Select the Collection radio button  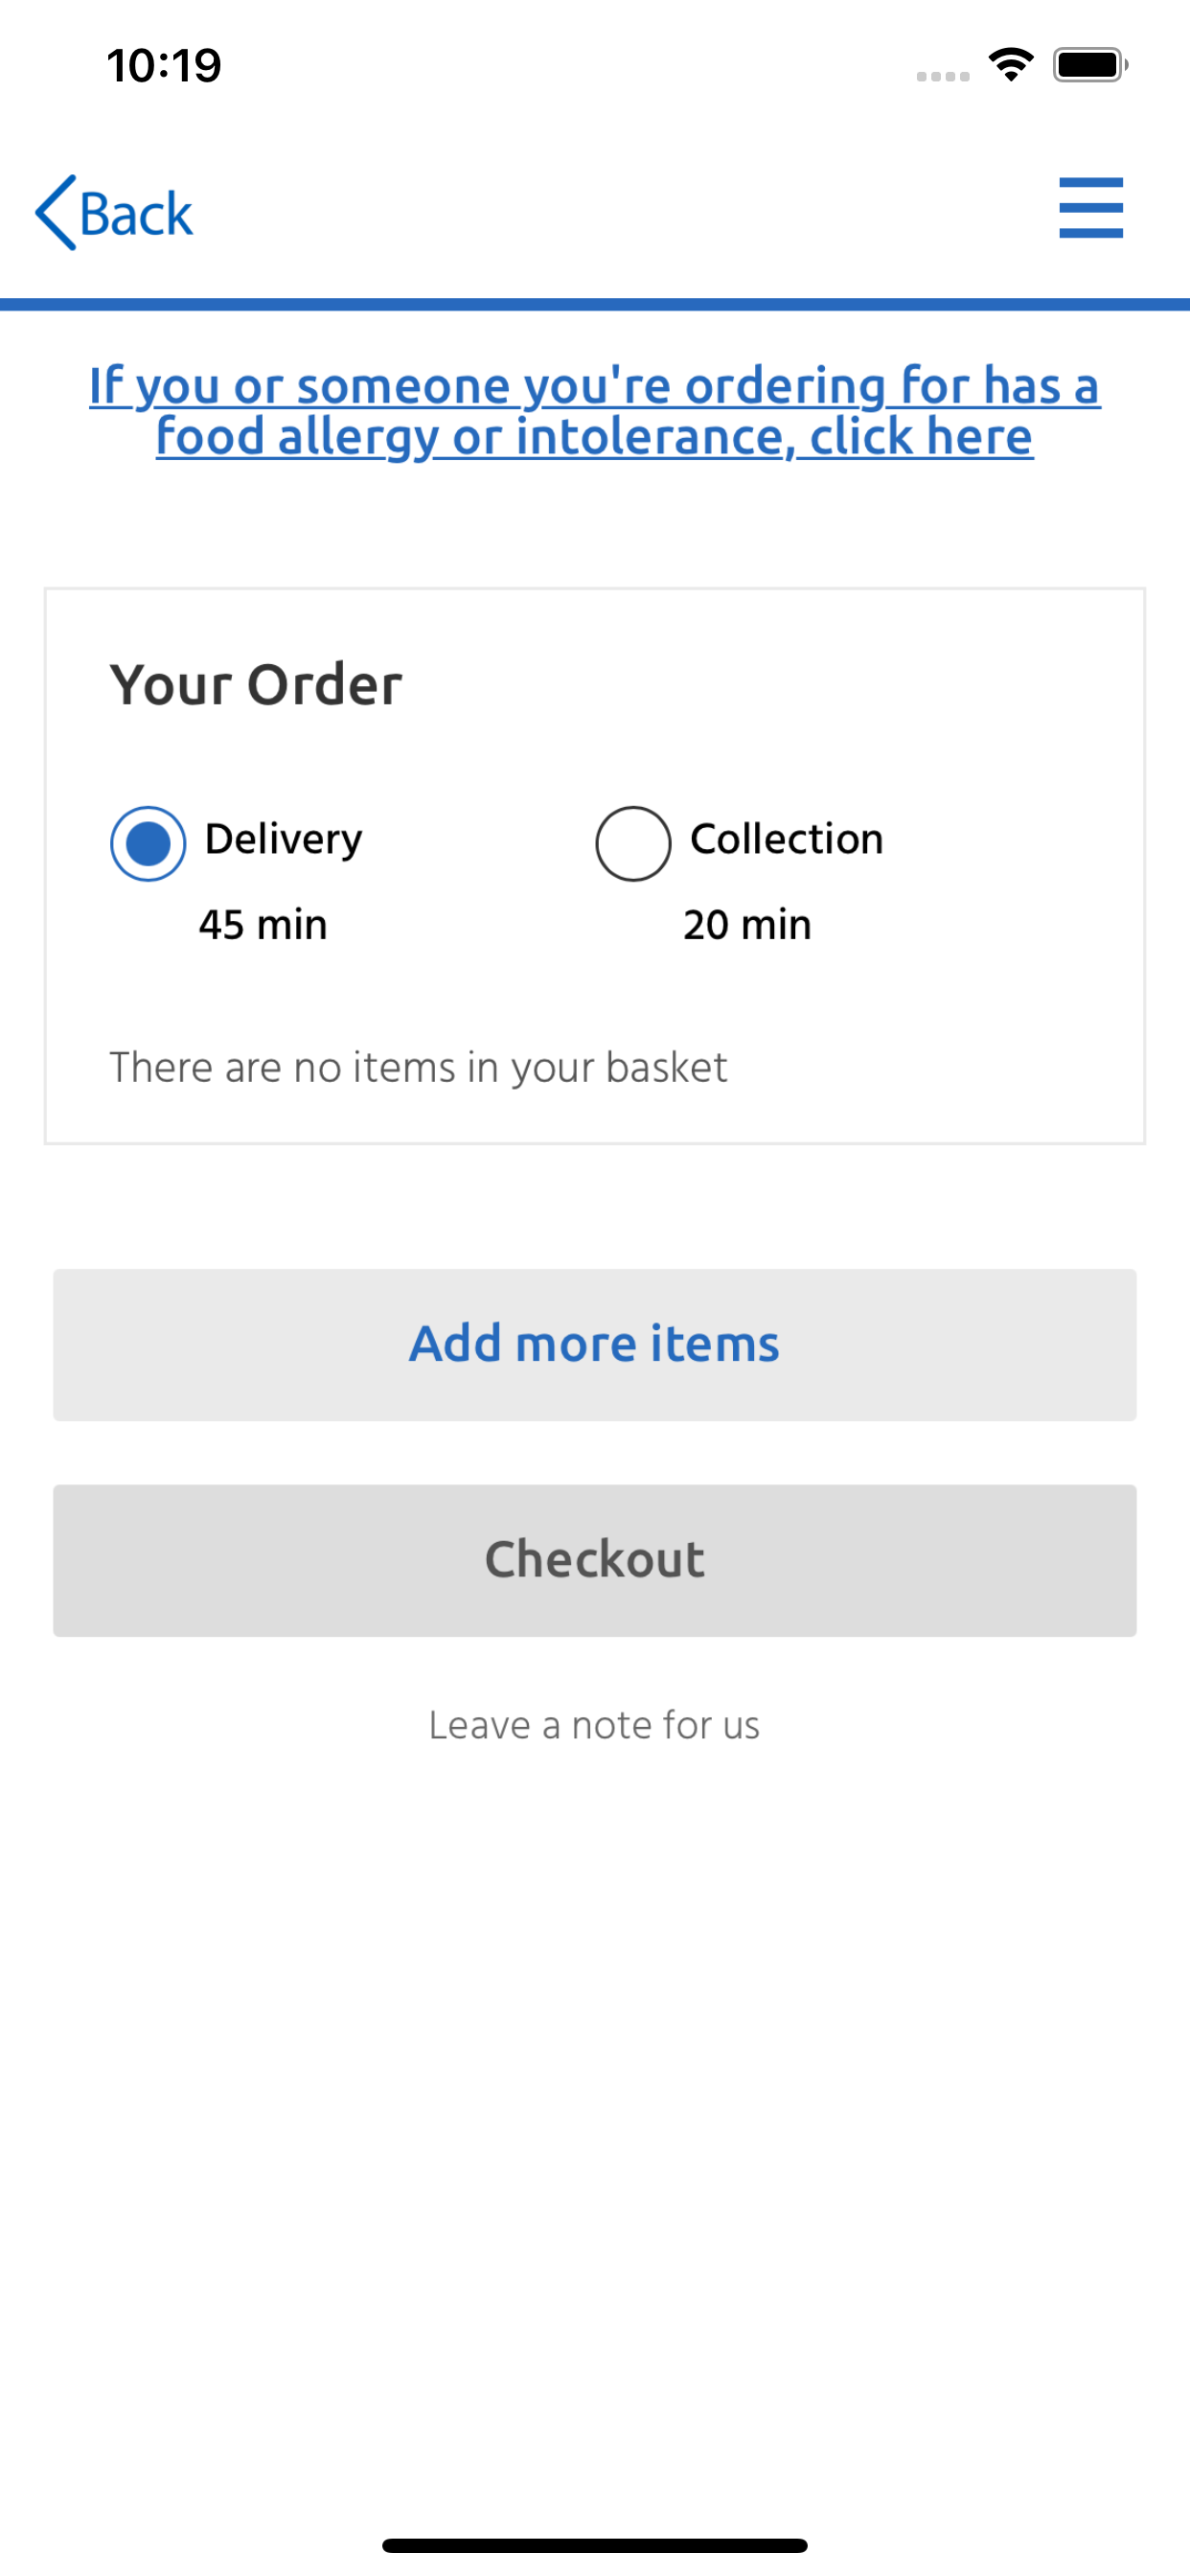633,843
